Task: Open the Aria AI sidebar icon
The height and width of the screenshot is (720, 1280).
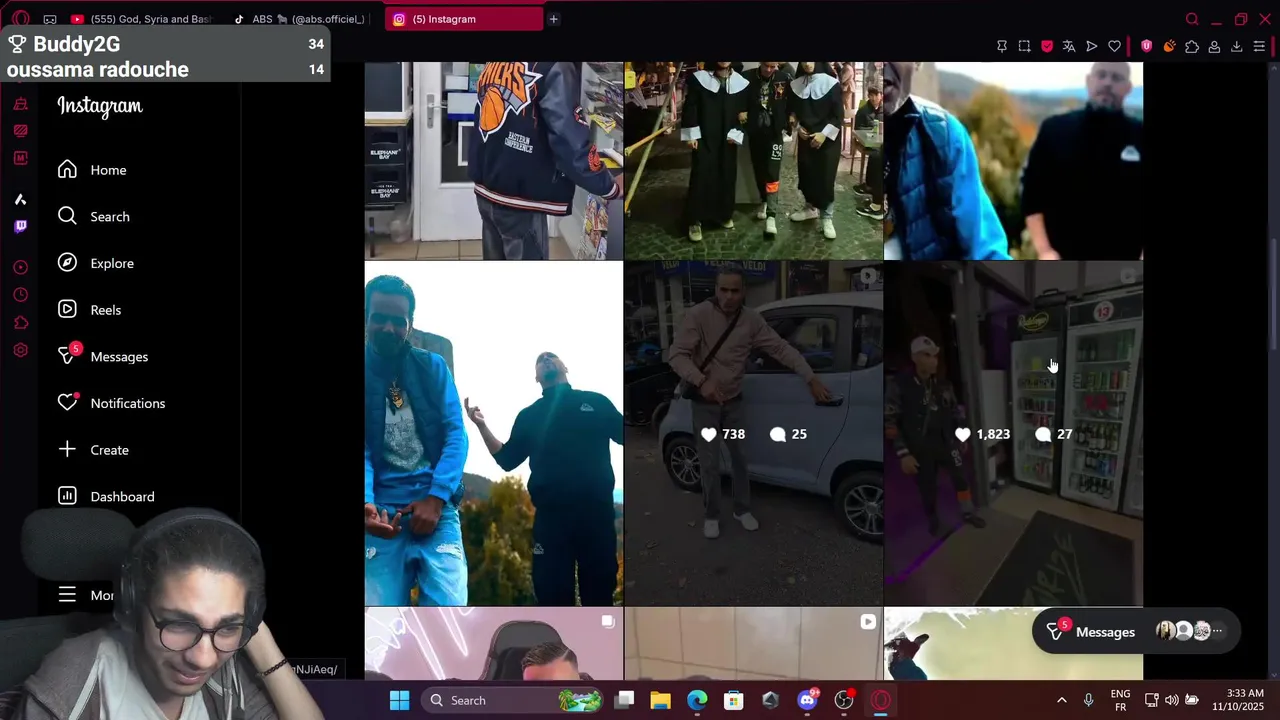Action: pos(21,199)
